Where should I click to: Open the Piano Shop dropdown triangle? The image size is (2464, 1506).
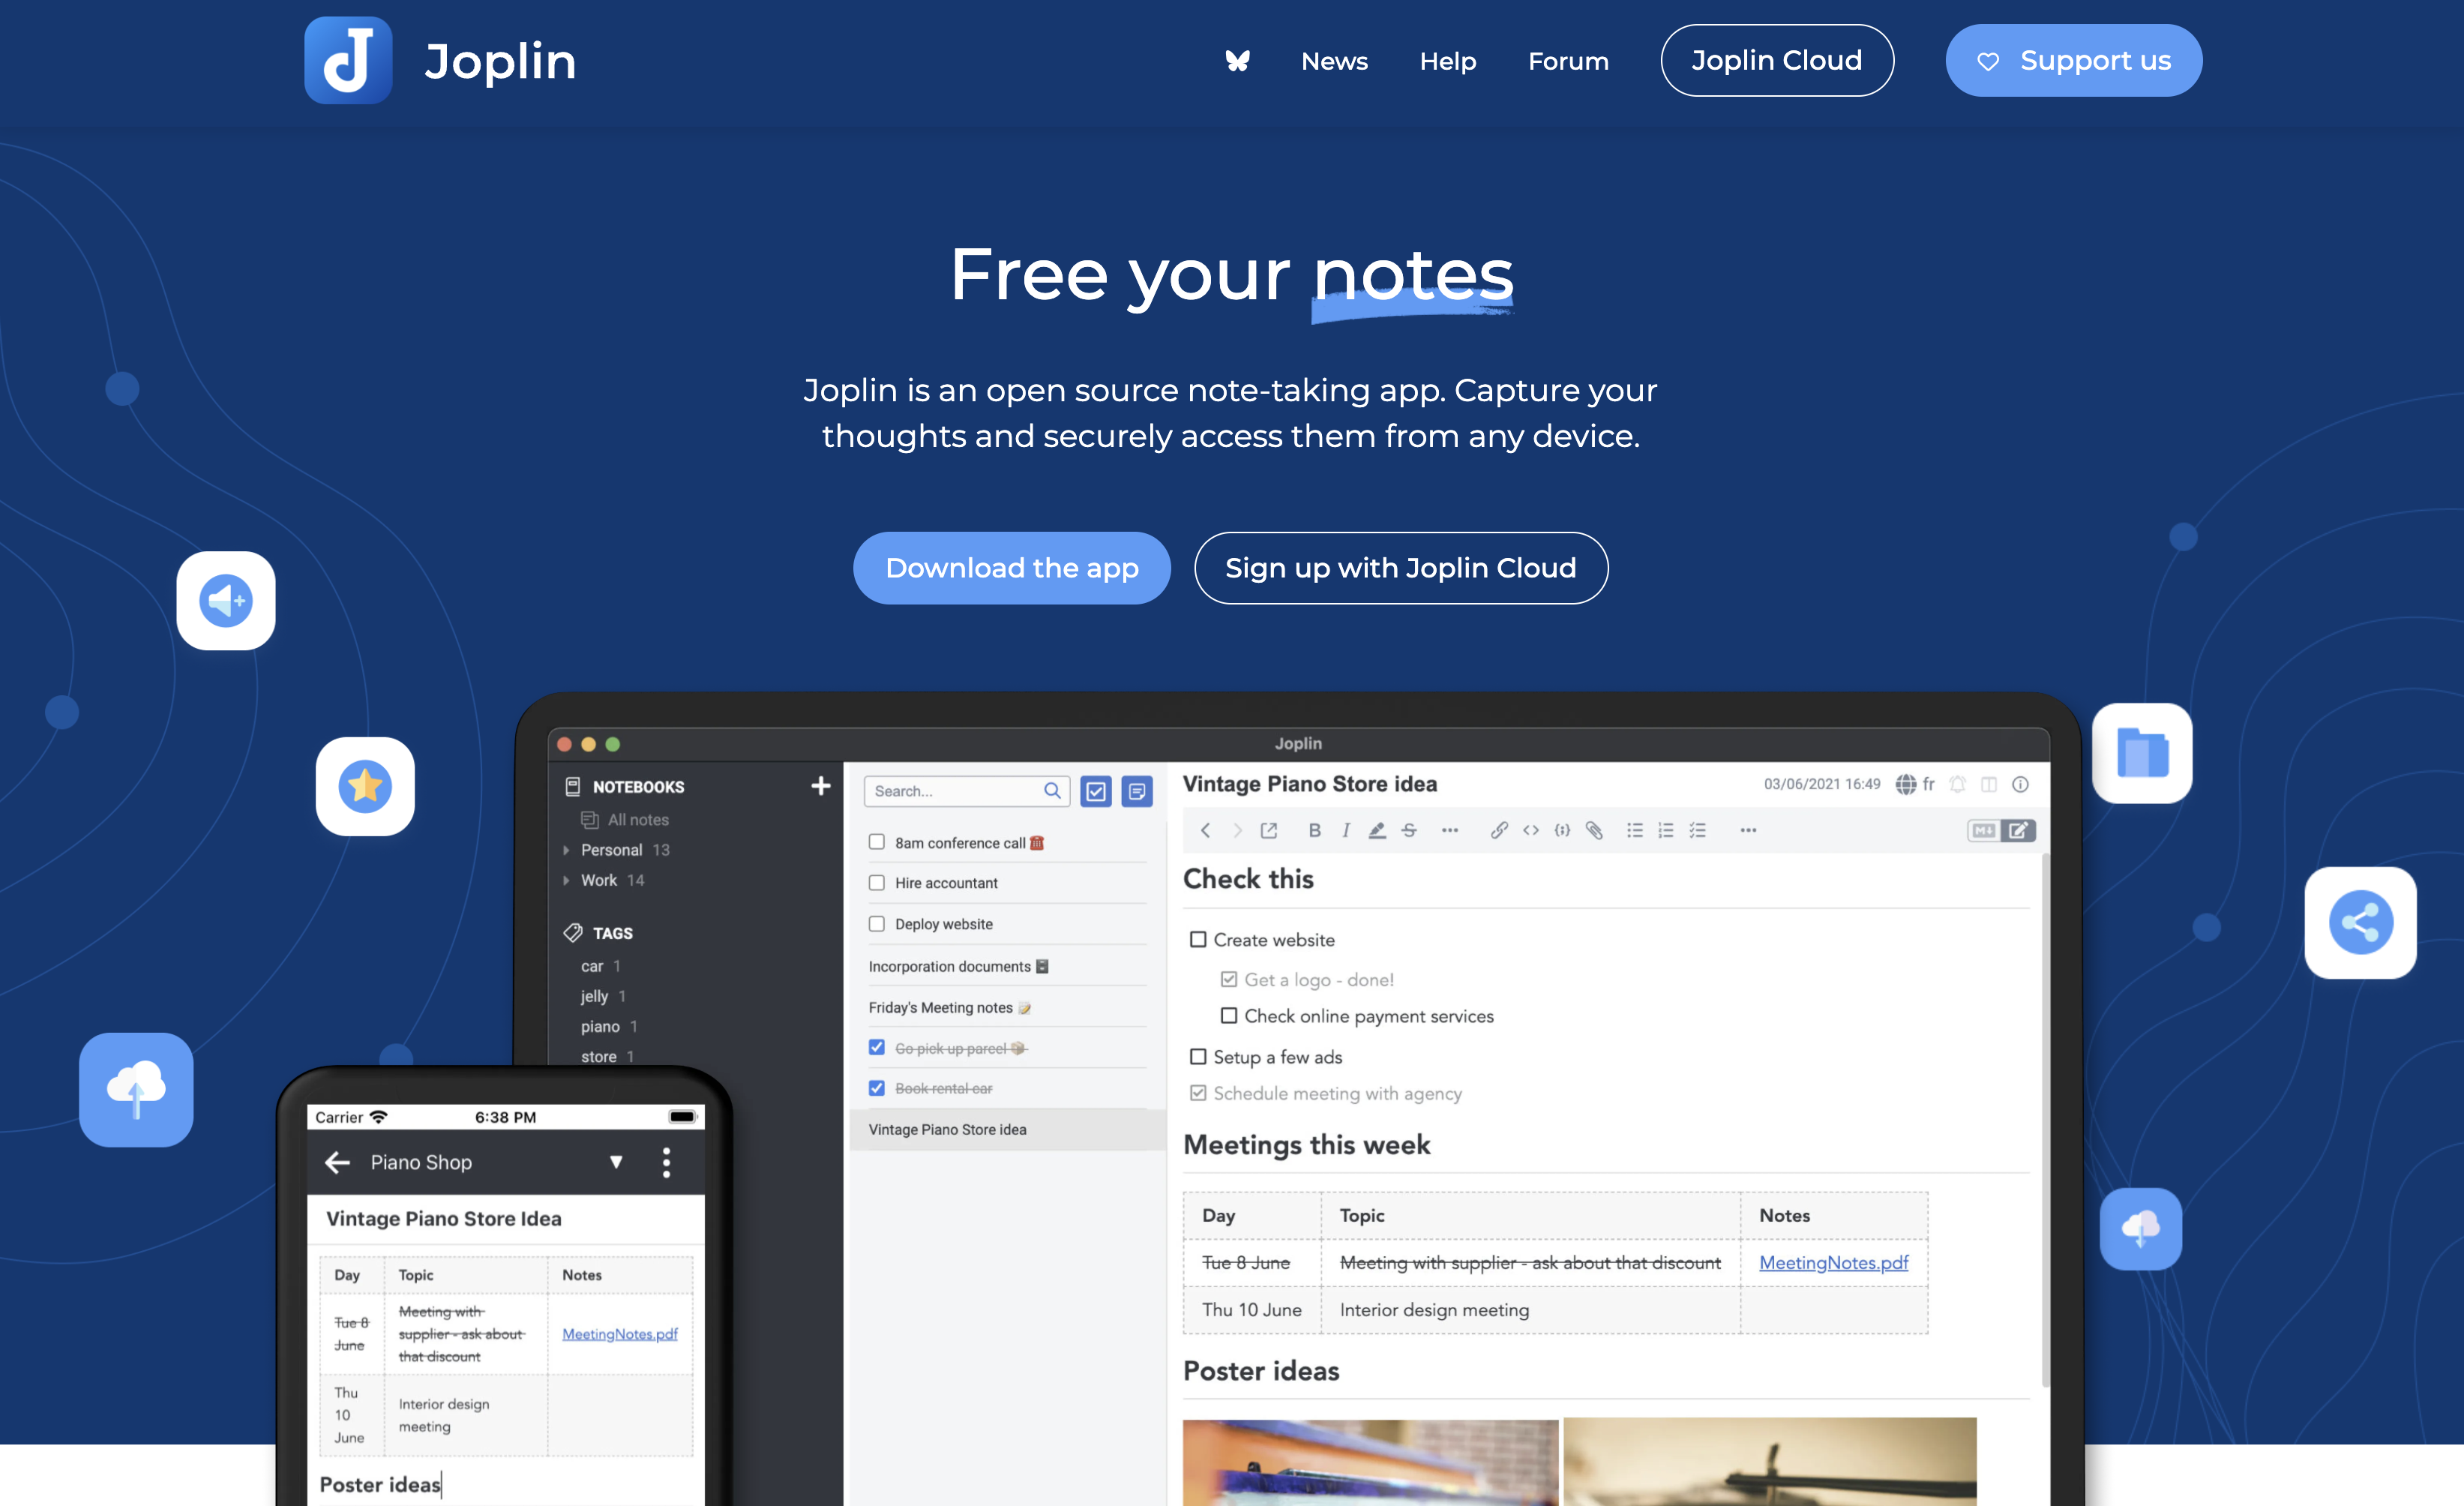coord(616,1162)
